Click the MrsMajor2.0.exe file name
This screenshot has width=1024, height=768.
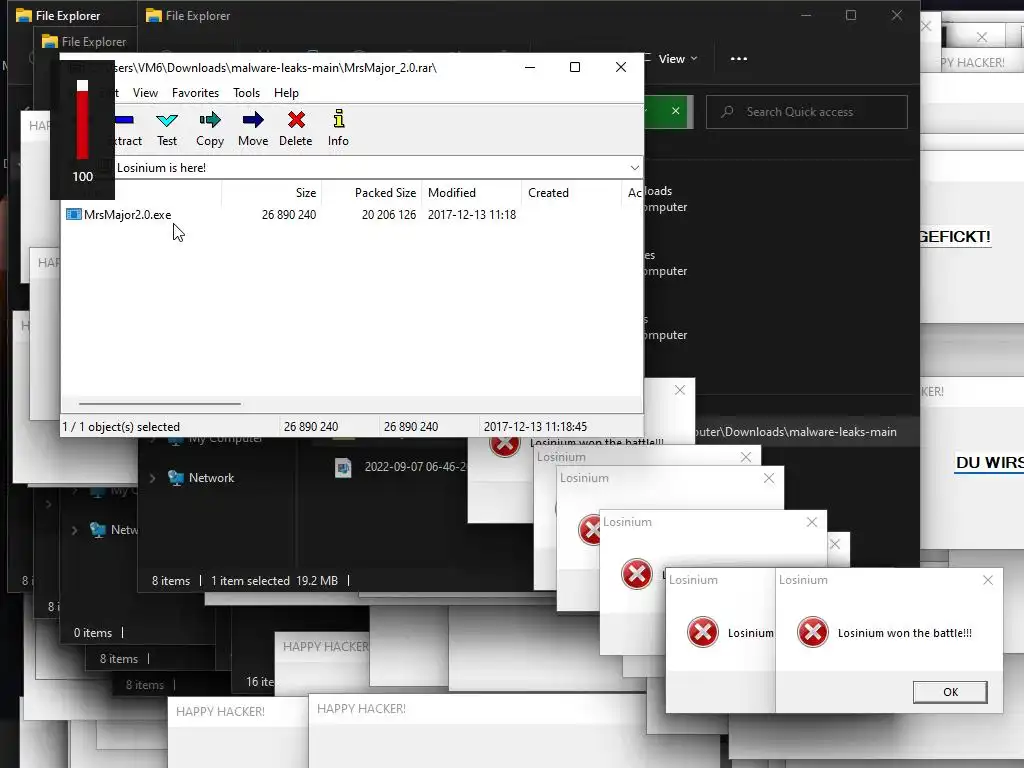(x=127, y=215)
